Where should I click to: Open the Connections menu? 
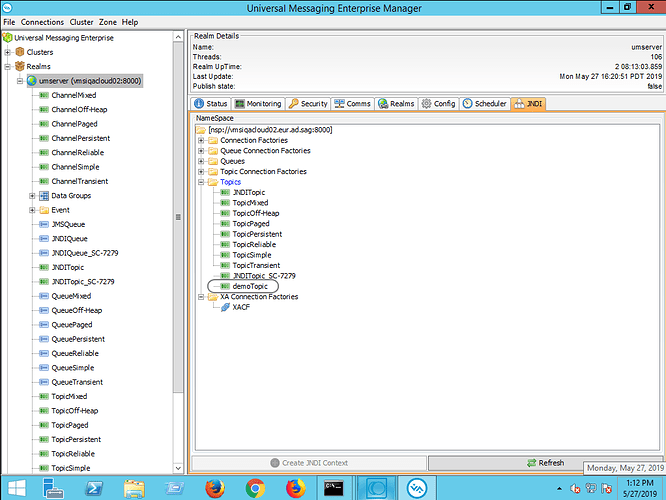tap(42, 22)
